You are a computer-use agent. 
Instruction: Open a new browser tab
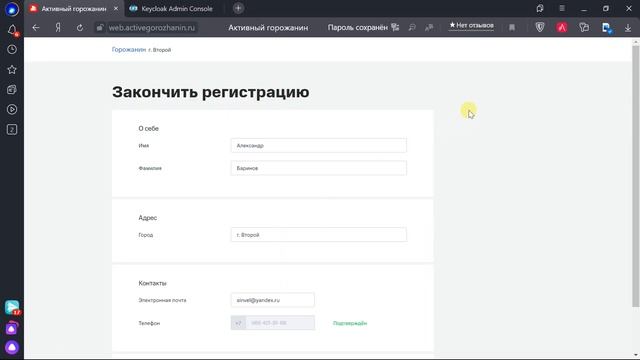click(x=238, y=8)
